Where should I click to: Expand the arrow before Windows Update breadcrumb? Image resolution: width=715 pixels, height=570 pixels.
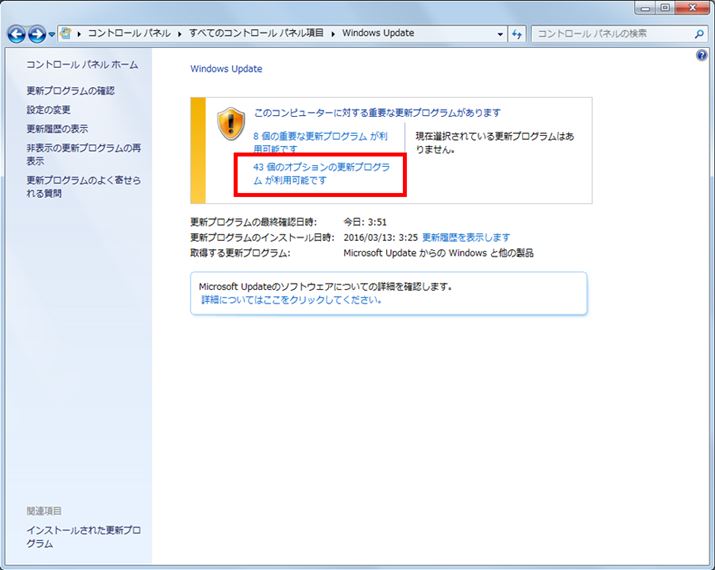(x=333, y=33)
